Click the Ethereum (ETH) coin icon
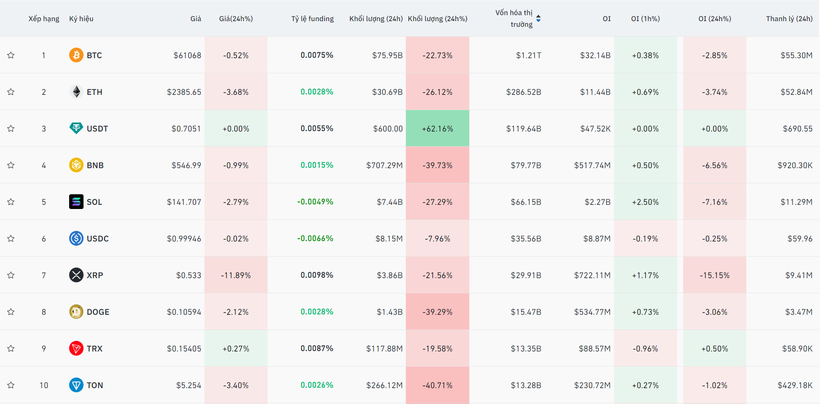 pos(76,92)
